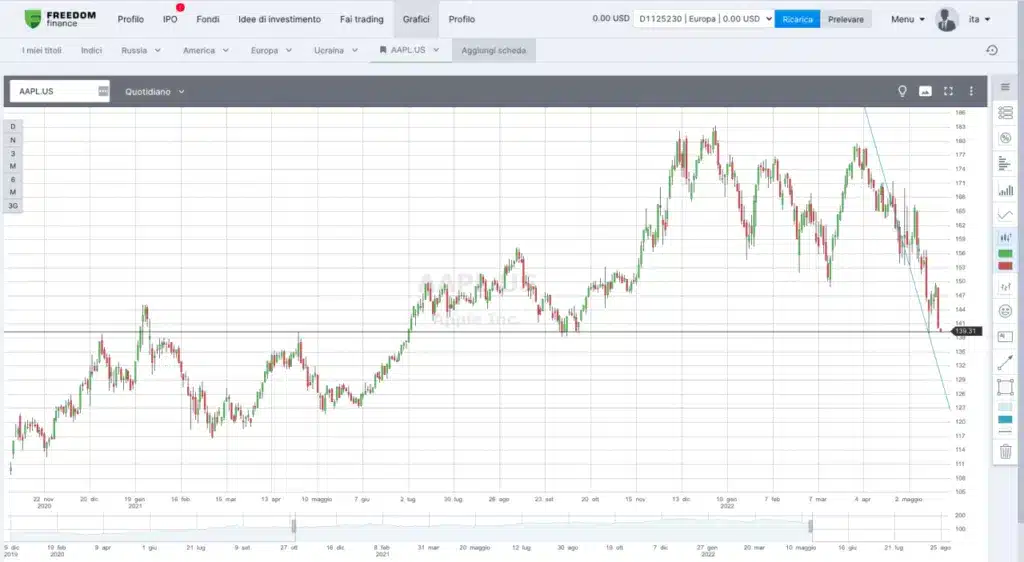Click the Aggiungi scheda button
This screenshot has height=562, width=1024.
494,50
